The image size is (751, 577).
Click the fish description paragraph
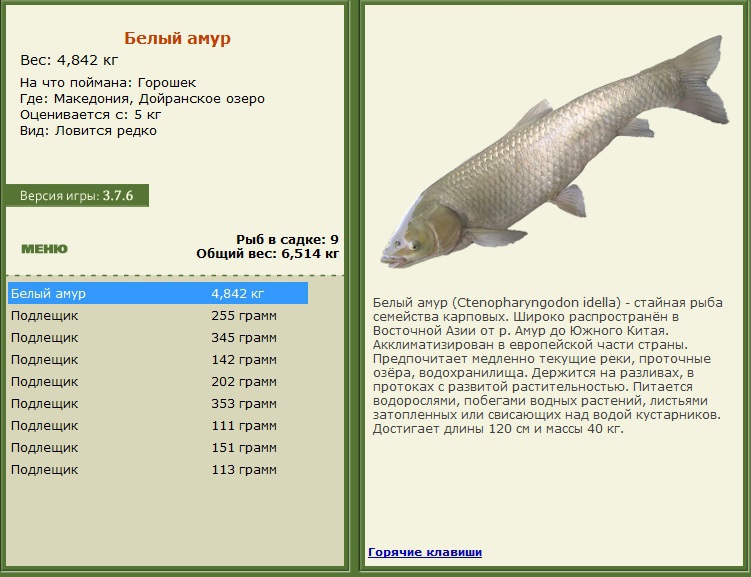click(x=547, y=365)
